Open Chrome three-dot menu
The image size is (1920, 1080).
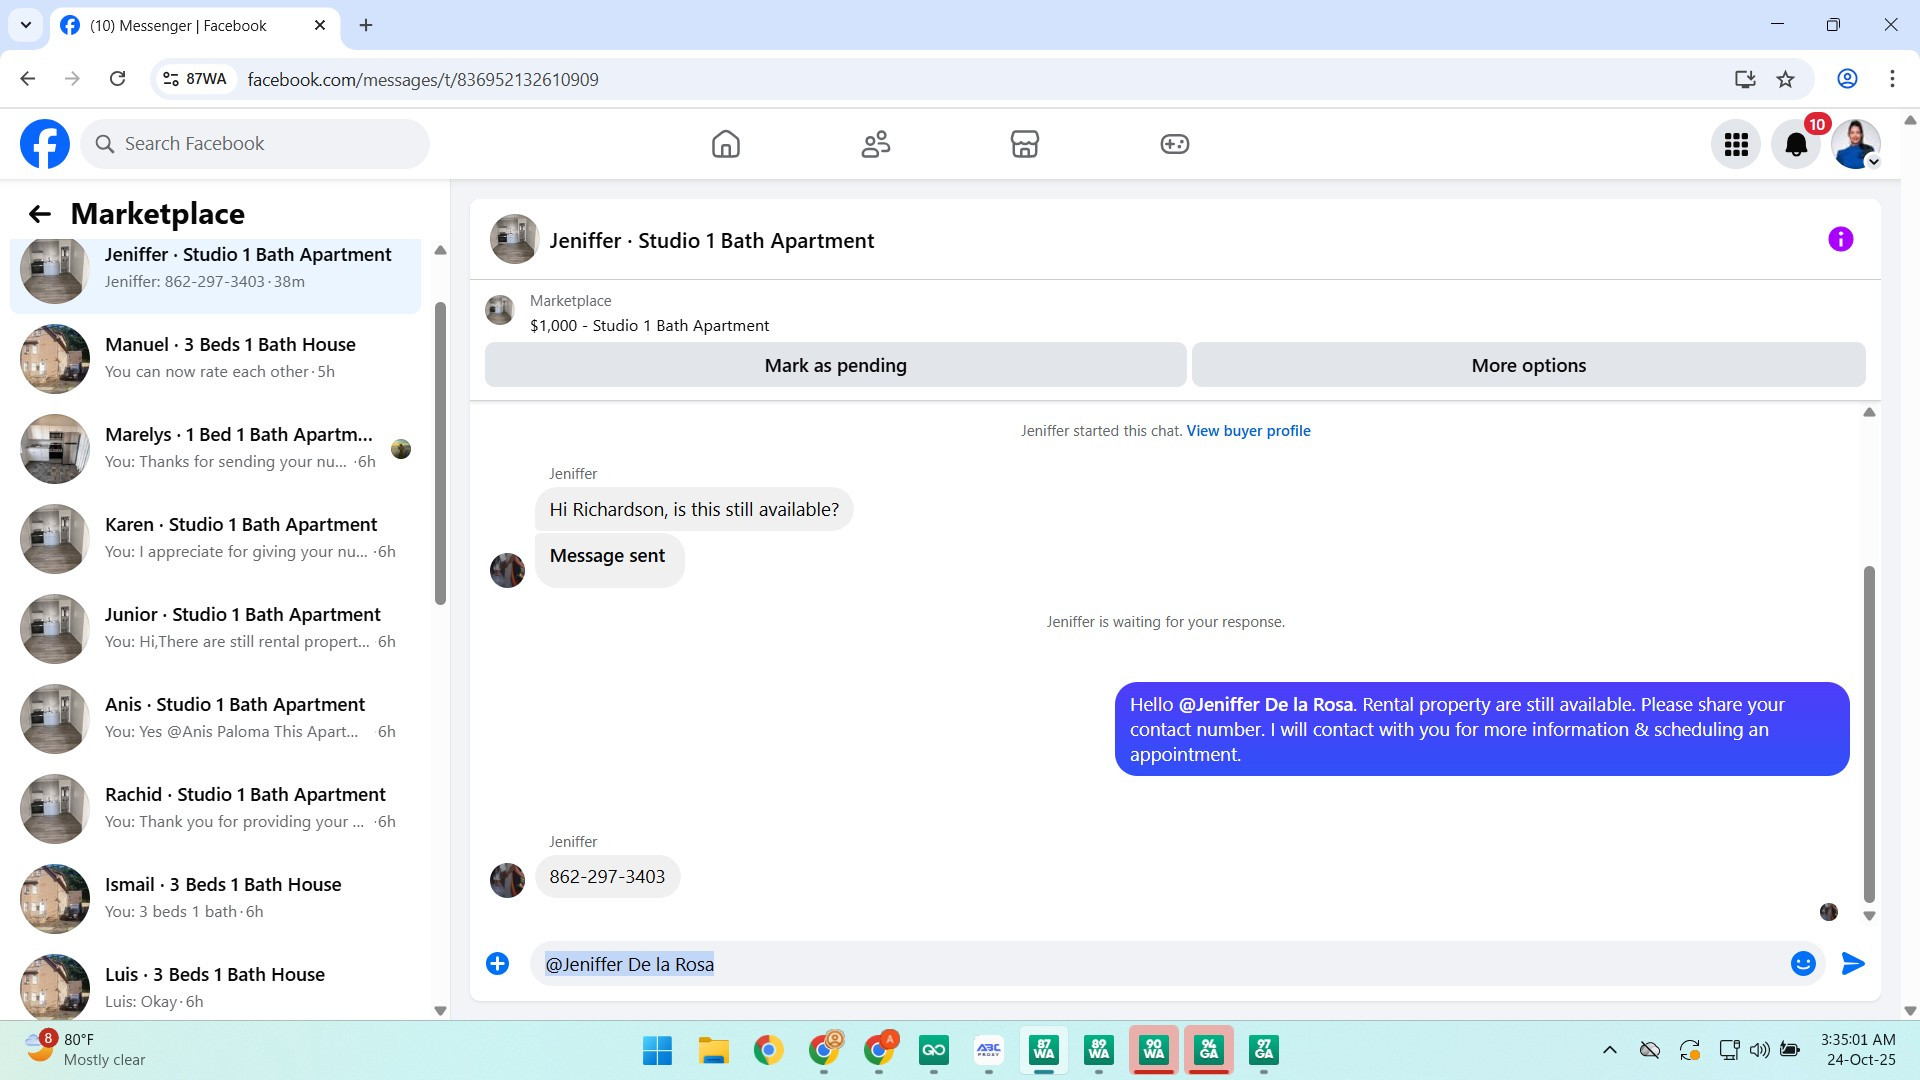(x=1892, y=79)
